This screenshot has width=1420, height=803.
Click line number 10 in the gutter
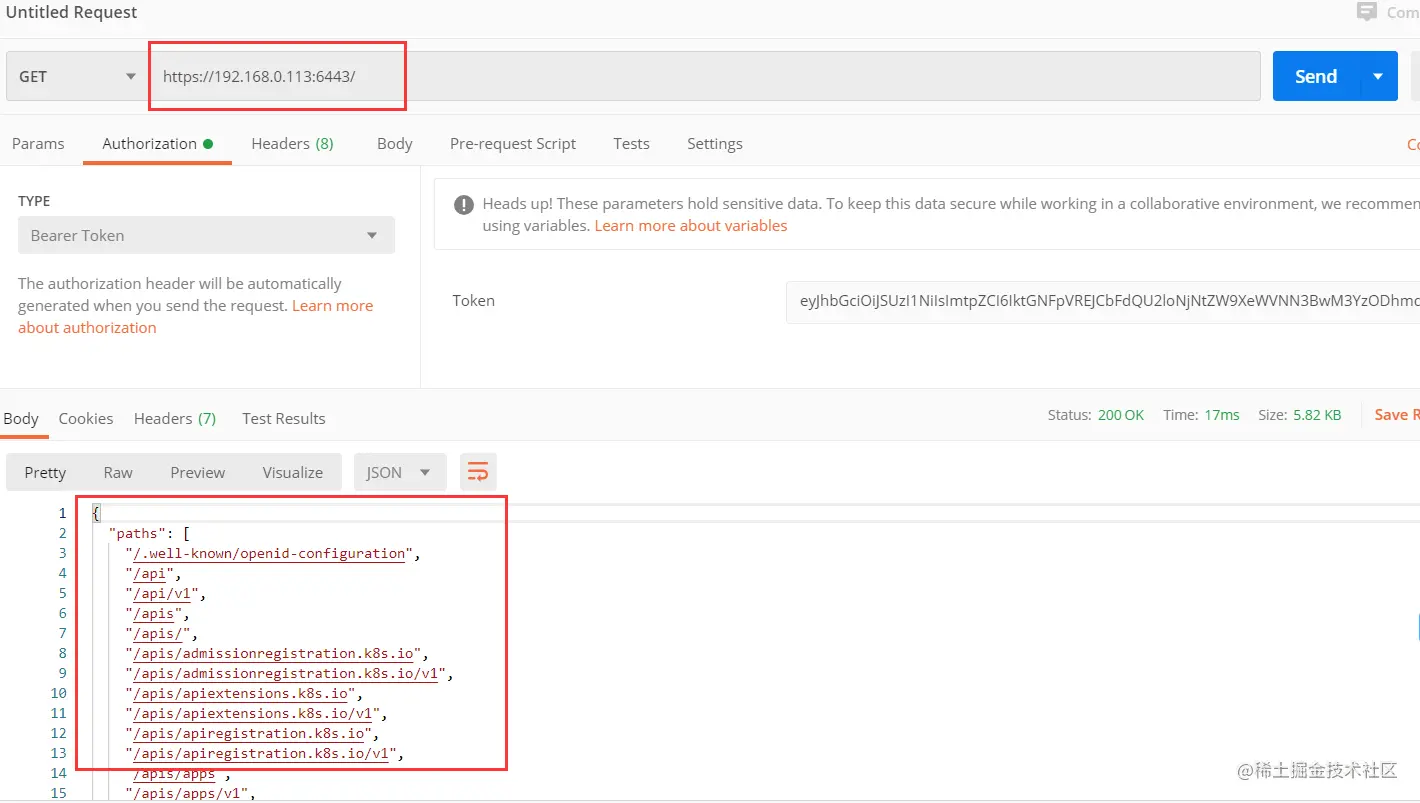click(x=58, y=693)
